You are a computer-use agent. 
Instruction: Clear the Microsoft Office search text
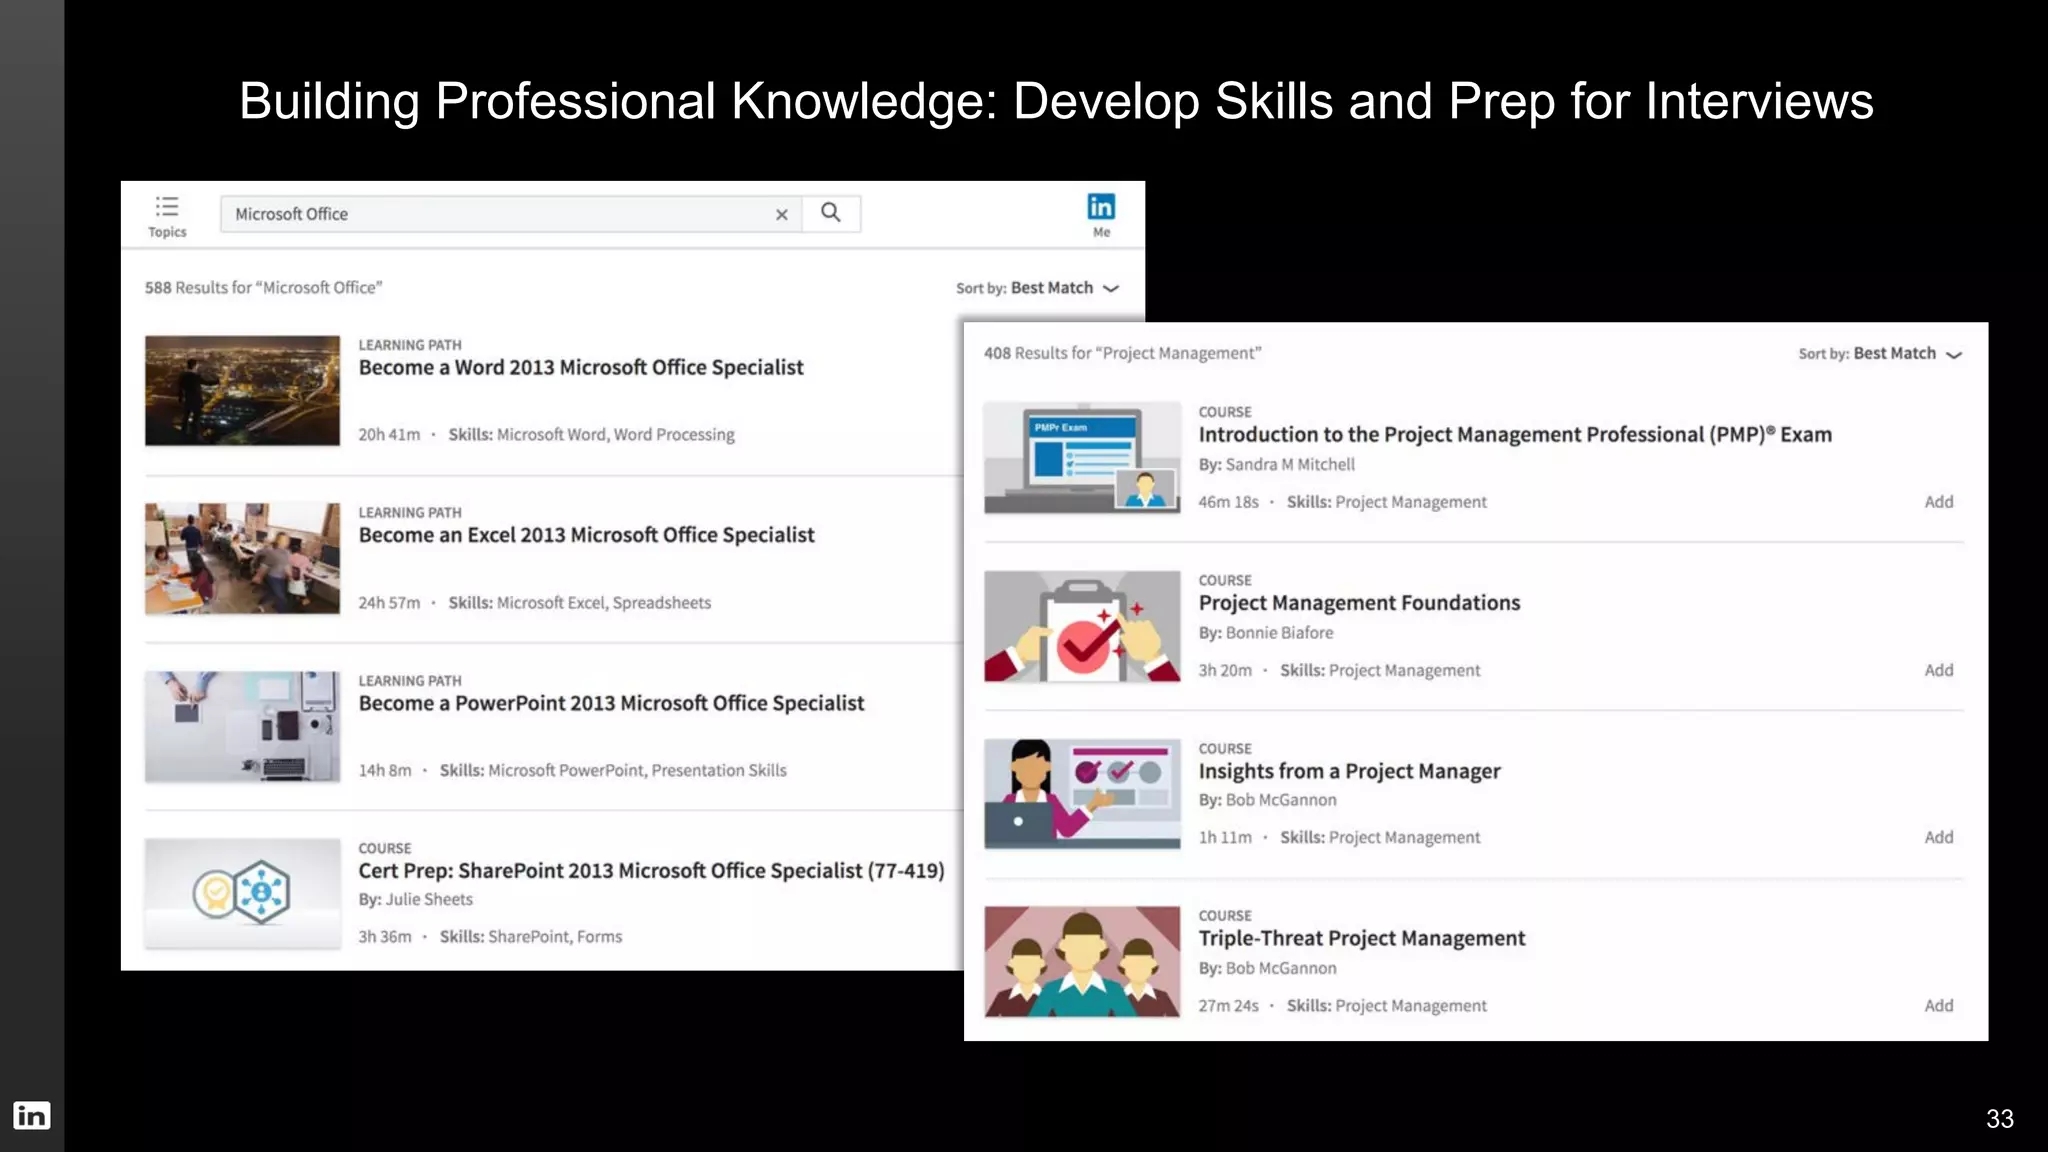click(x=782, y=214)
